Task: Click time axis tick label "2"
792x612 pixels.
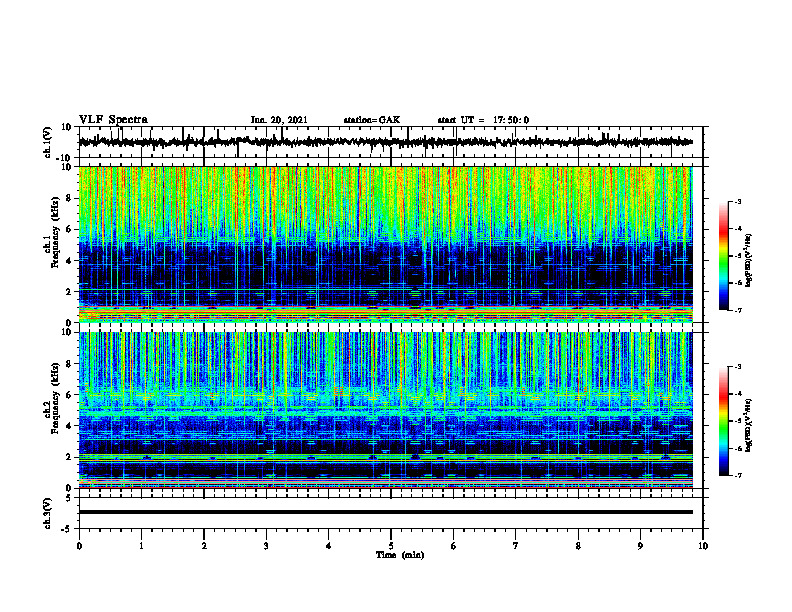Action: click(x=204, y=546)
